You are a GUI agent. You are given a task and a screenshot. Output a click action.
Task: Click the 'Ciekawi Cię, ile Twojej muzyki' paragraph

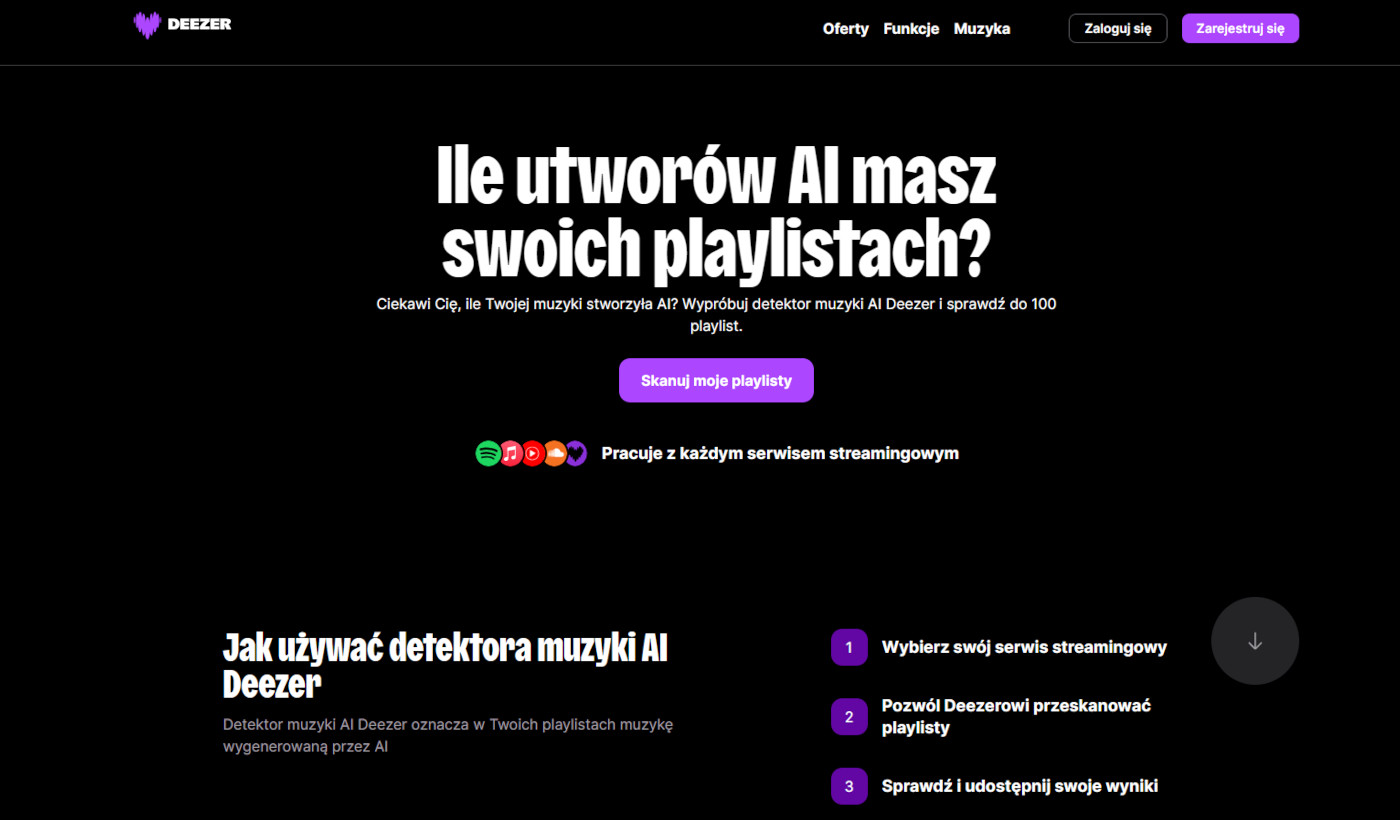coord(716,315)
